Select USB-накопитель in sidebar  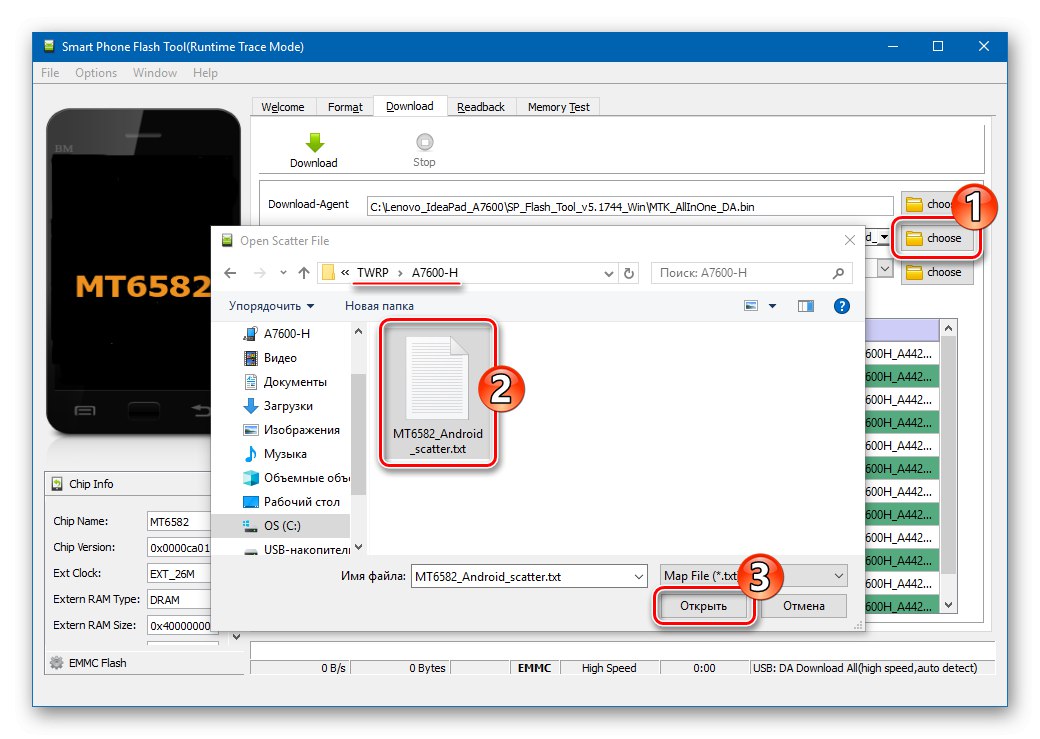297,549
